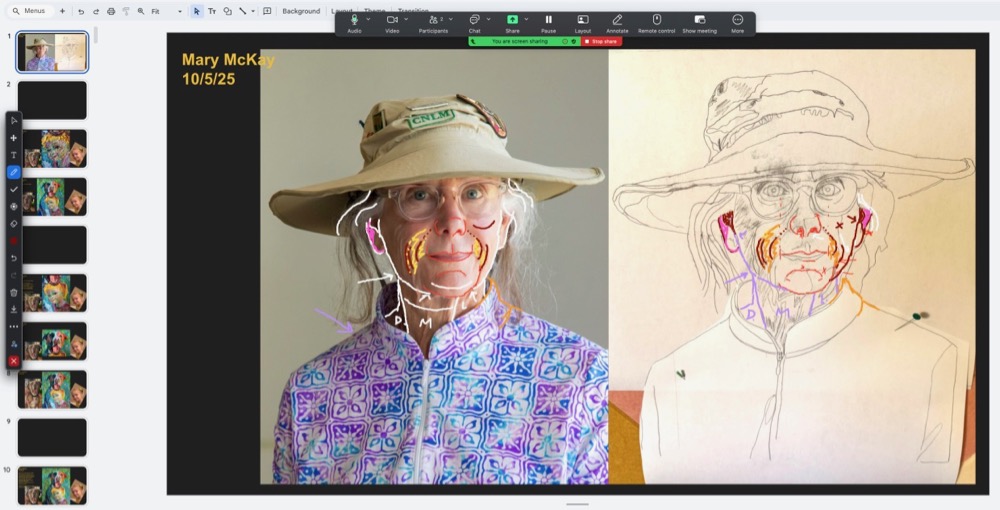Choose the pen draw annotation tool
1000x510 pixels.
pyautogui.click(x=13, y=172)
